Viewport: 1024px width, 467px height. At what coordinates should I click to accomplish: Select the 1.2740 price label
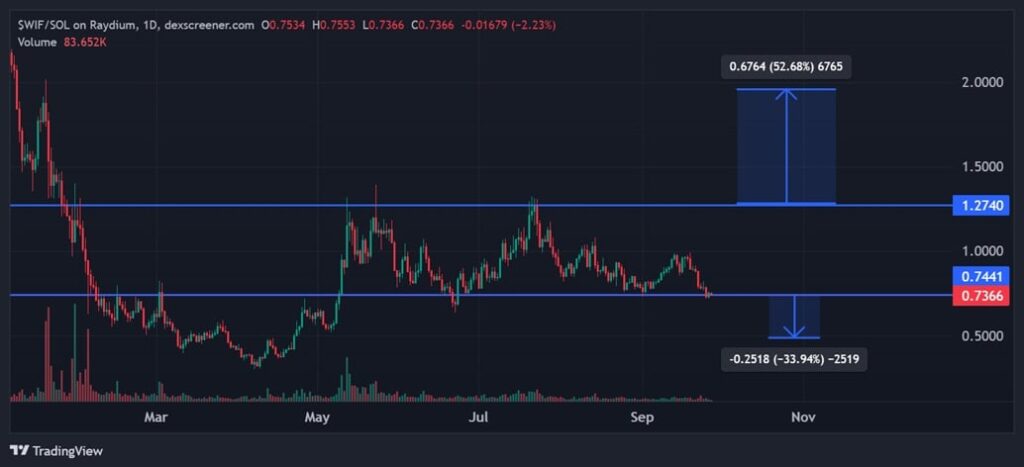(981, 205)
